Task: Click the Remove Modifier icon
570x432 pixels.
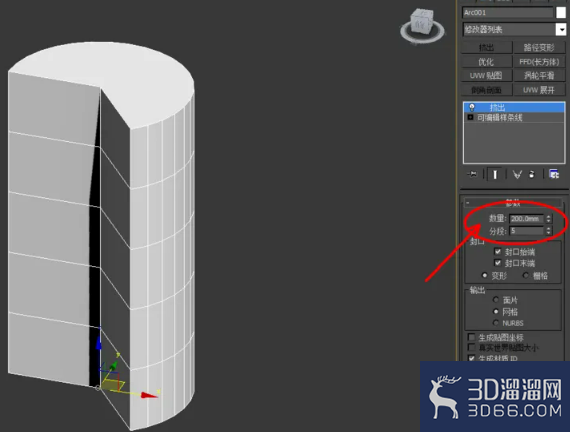Action: 532,175
